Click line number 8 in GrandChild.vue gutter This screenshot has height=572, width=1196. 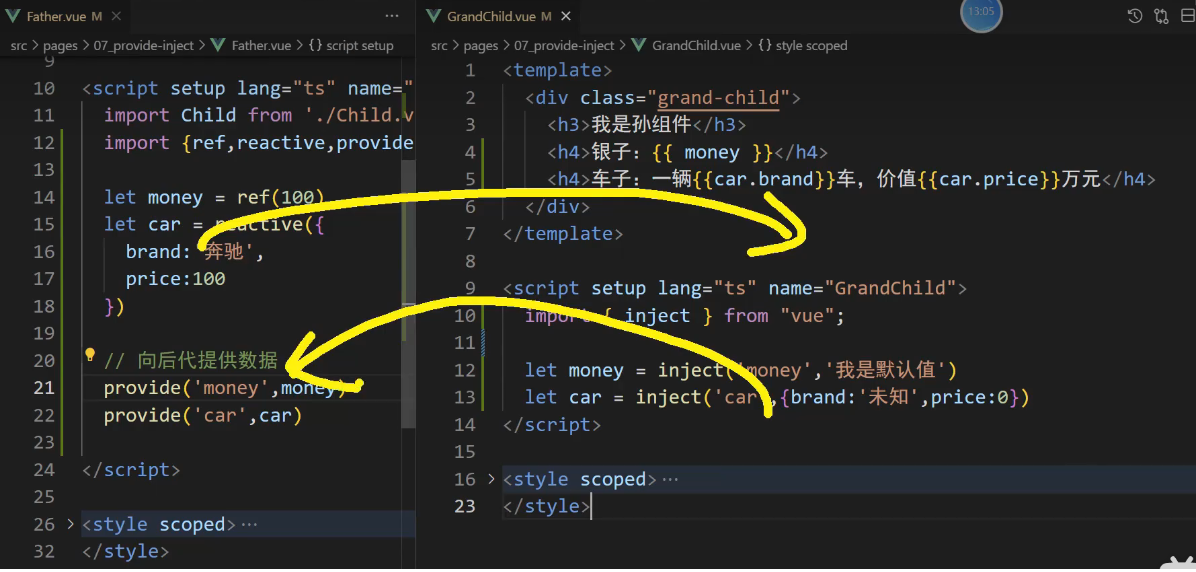(470, 262)
